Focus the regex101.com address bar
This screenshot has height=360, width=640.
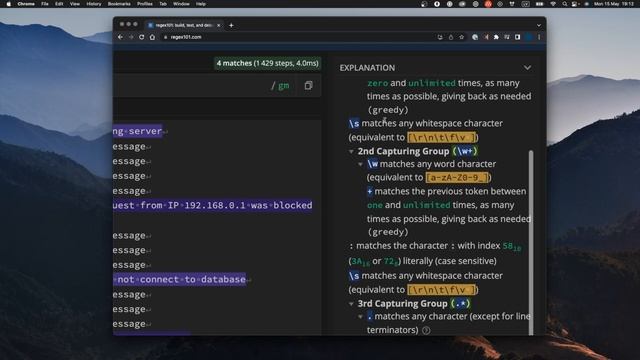coord(298,37)
